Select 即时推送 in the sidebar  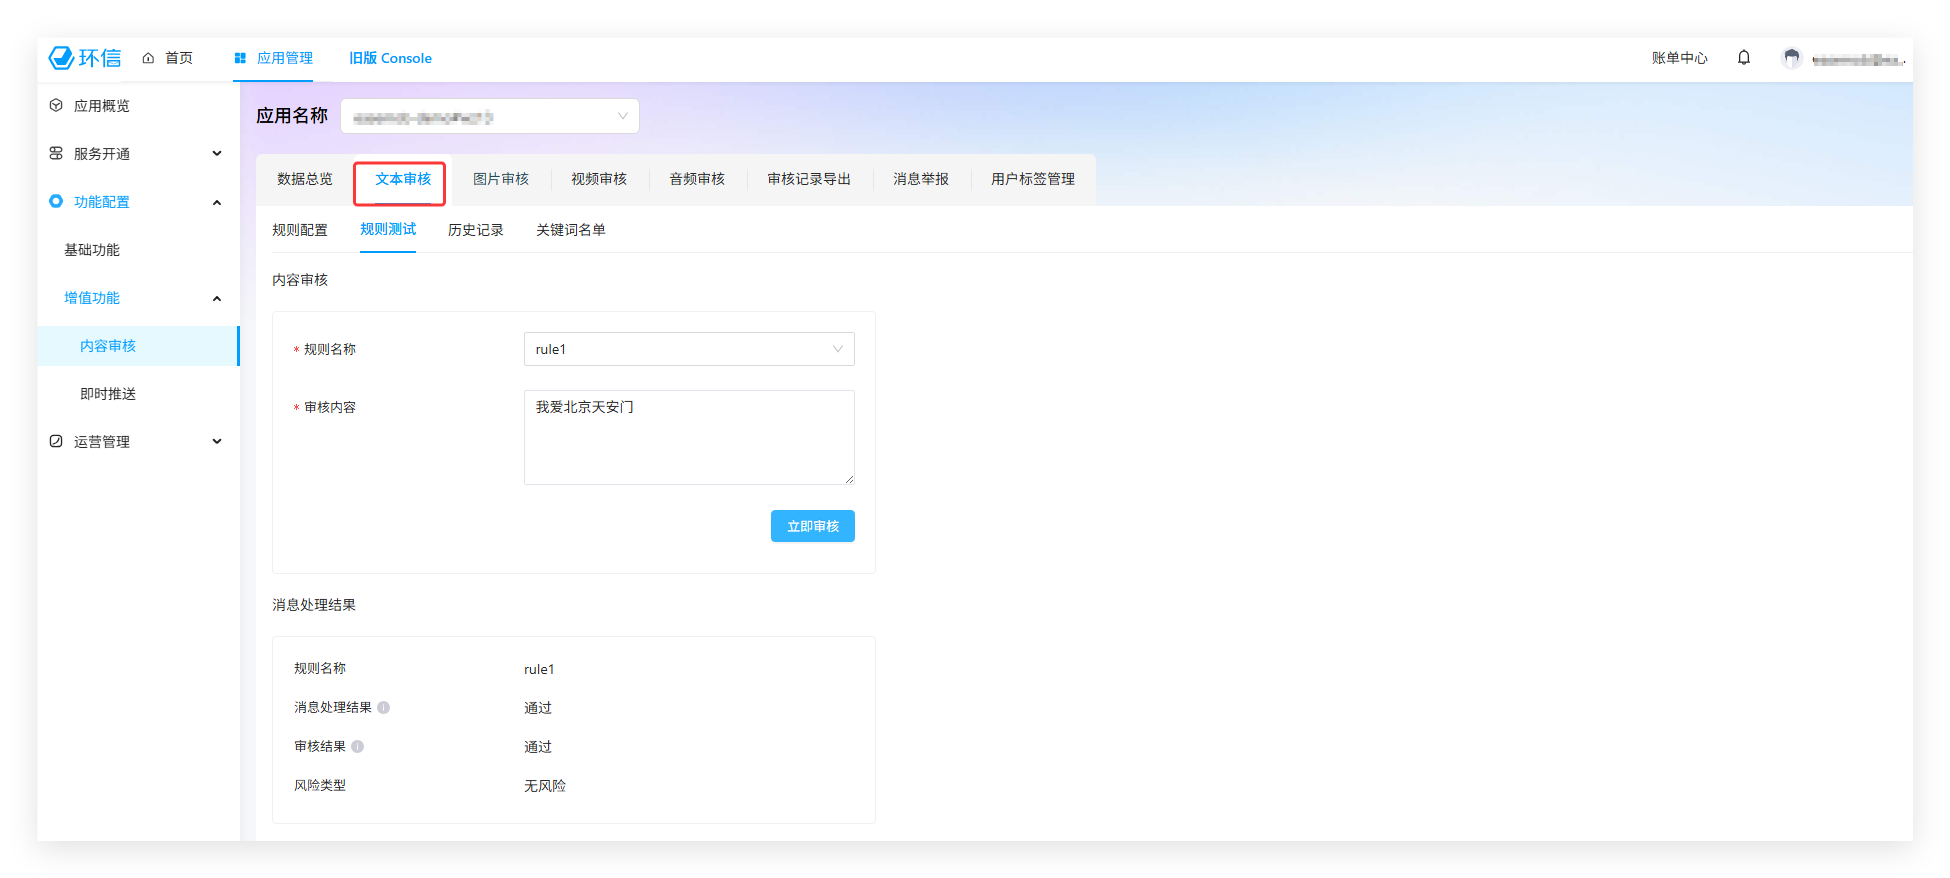(x=108, y=394)
